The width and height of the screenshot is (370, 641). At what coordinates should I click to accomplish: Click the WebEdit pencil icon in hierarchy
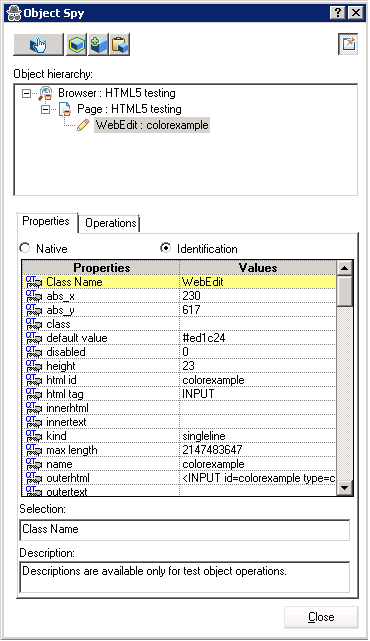[83, 125]
